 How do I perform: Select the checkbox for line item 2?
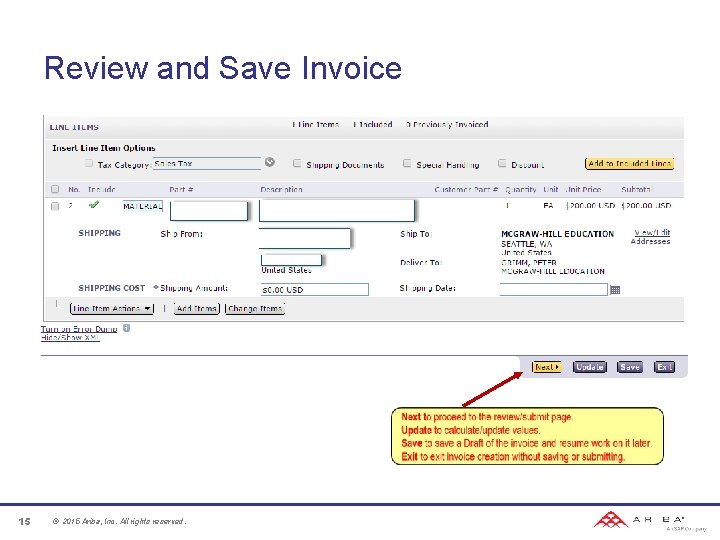[x=55, y=206]
